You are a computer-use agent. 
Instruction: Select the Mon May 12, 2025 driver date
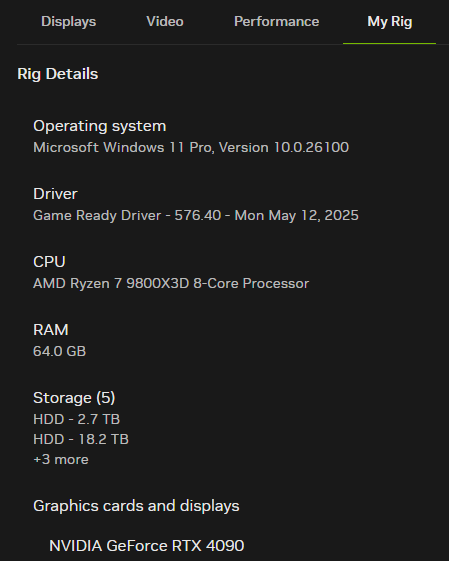point(296,216)
